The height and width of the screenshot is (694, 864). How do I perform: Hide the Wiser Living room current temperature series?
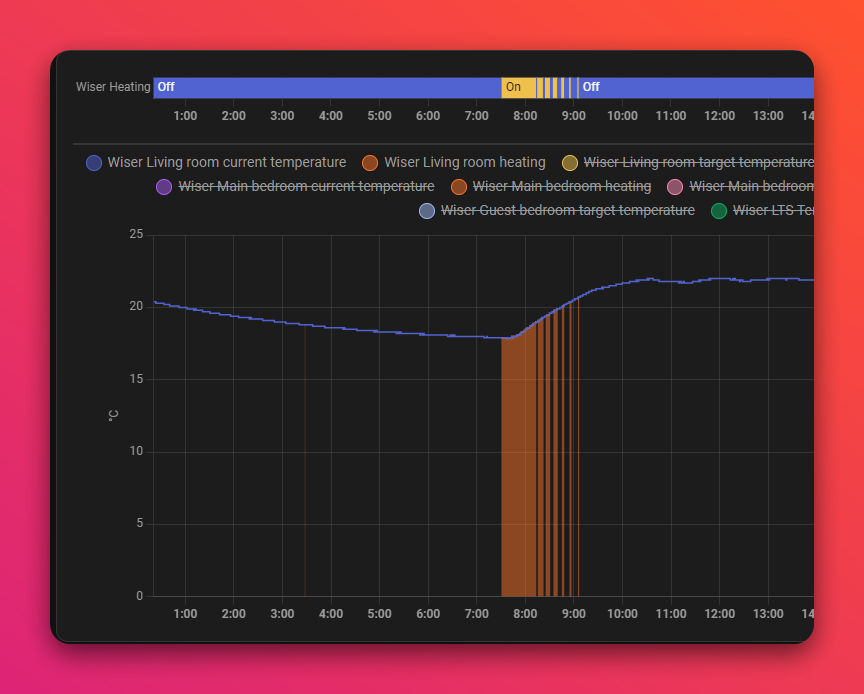229,162
